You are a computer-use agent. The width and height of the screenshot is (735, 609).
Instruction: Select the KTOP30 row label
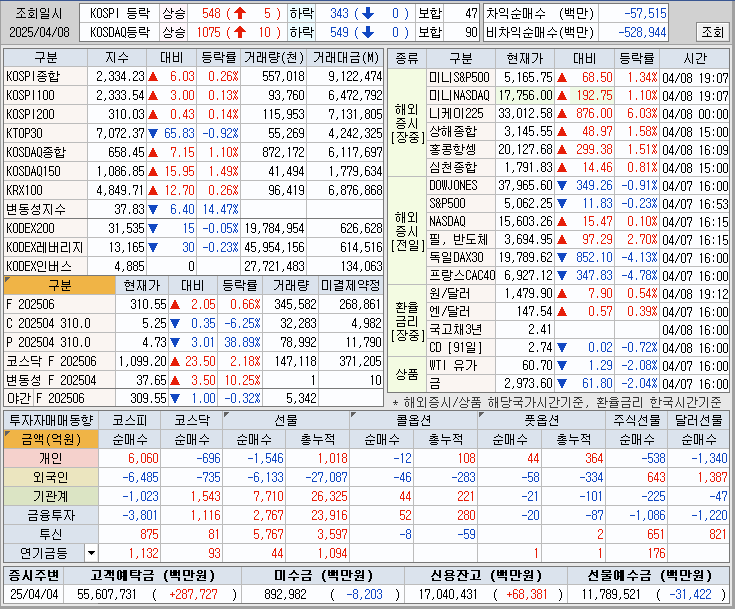click(x=45, y=134)
